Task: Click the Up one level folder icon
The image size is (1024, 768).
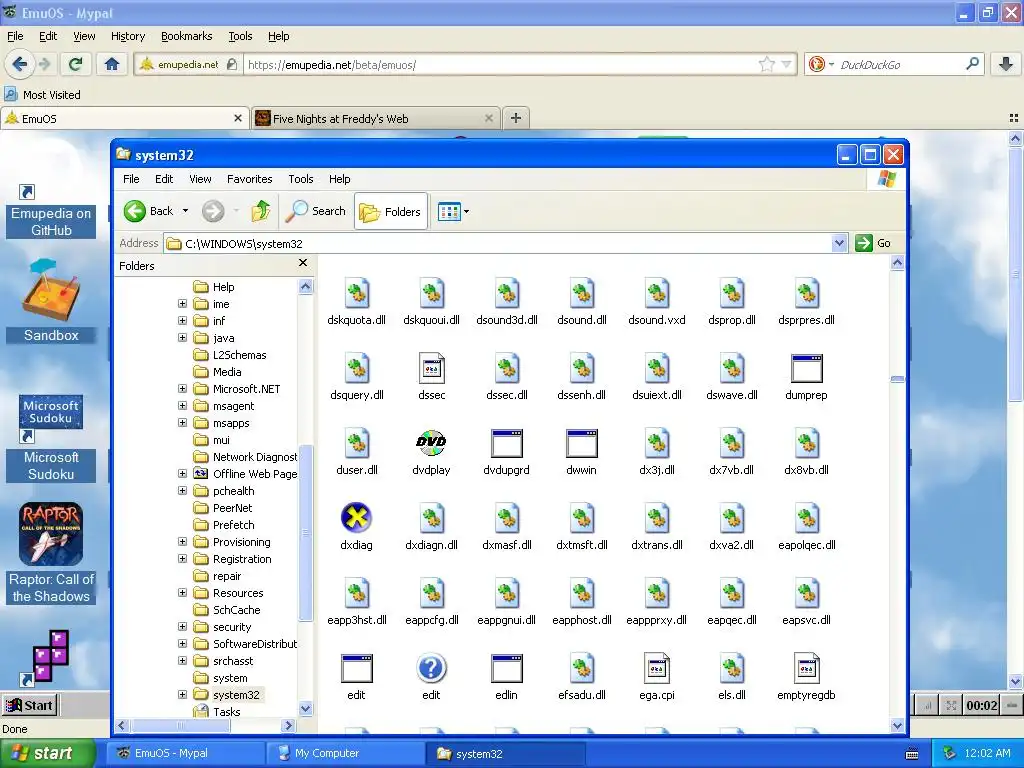Action: [x=261, y=211]
